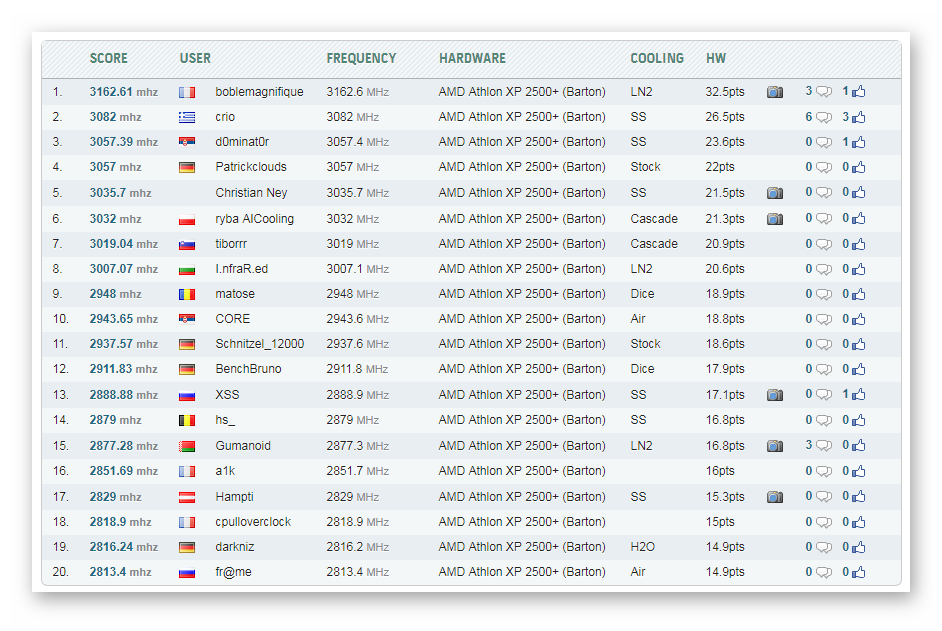
Task: Open comments bubble in crio row
Action: tap(824, 117)
